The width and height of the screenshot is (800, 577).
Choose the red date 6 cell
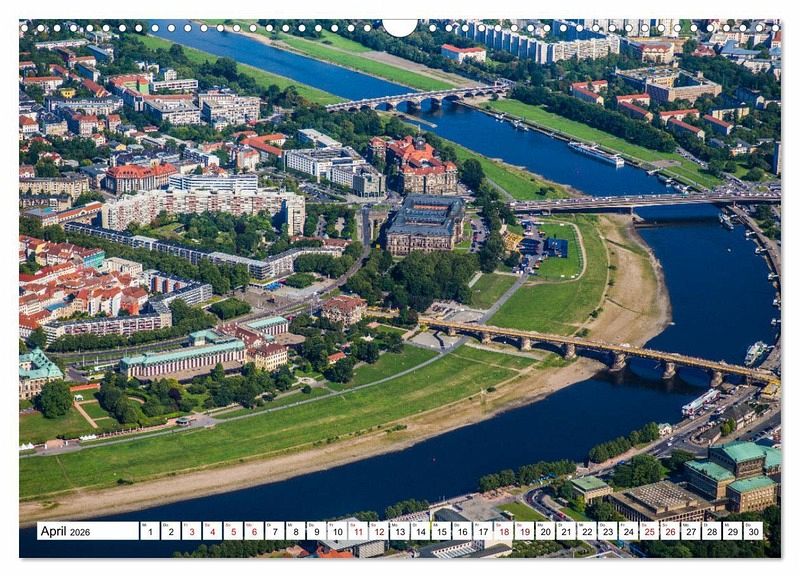click(254, 531)
